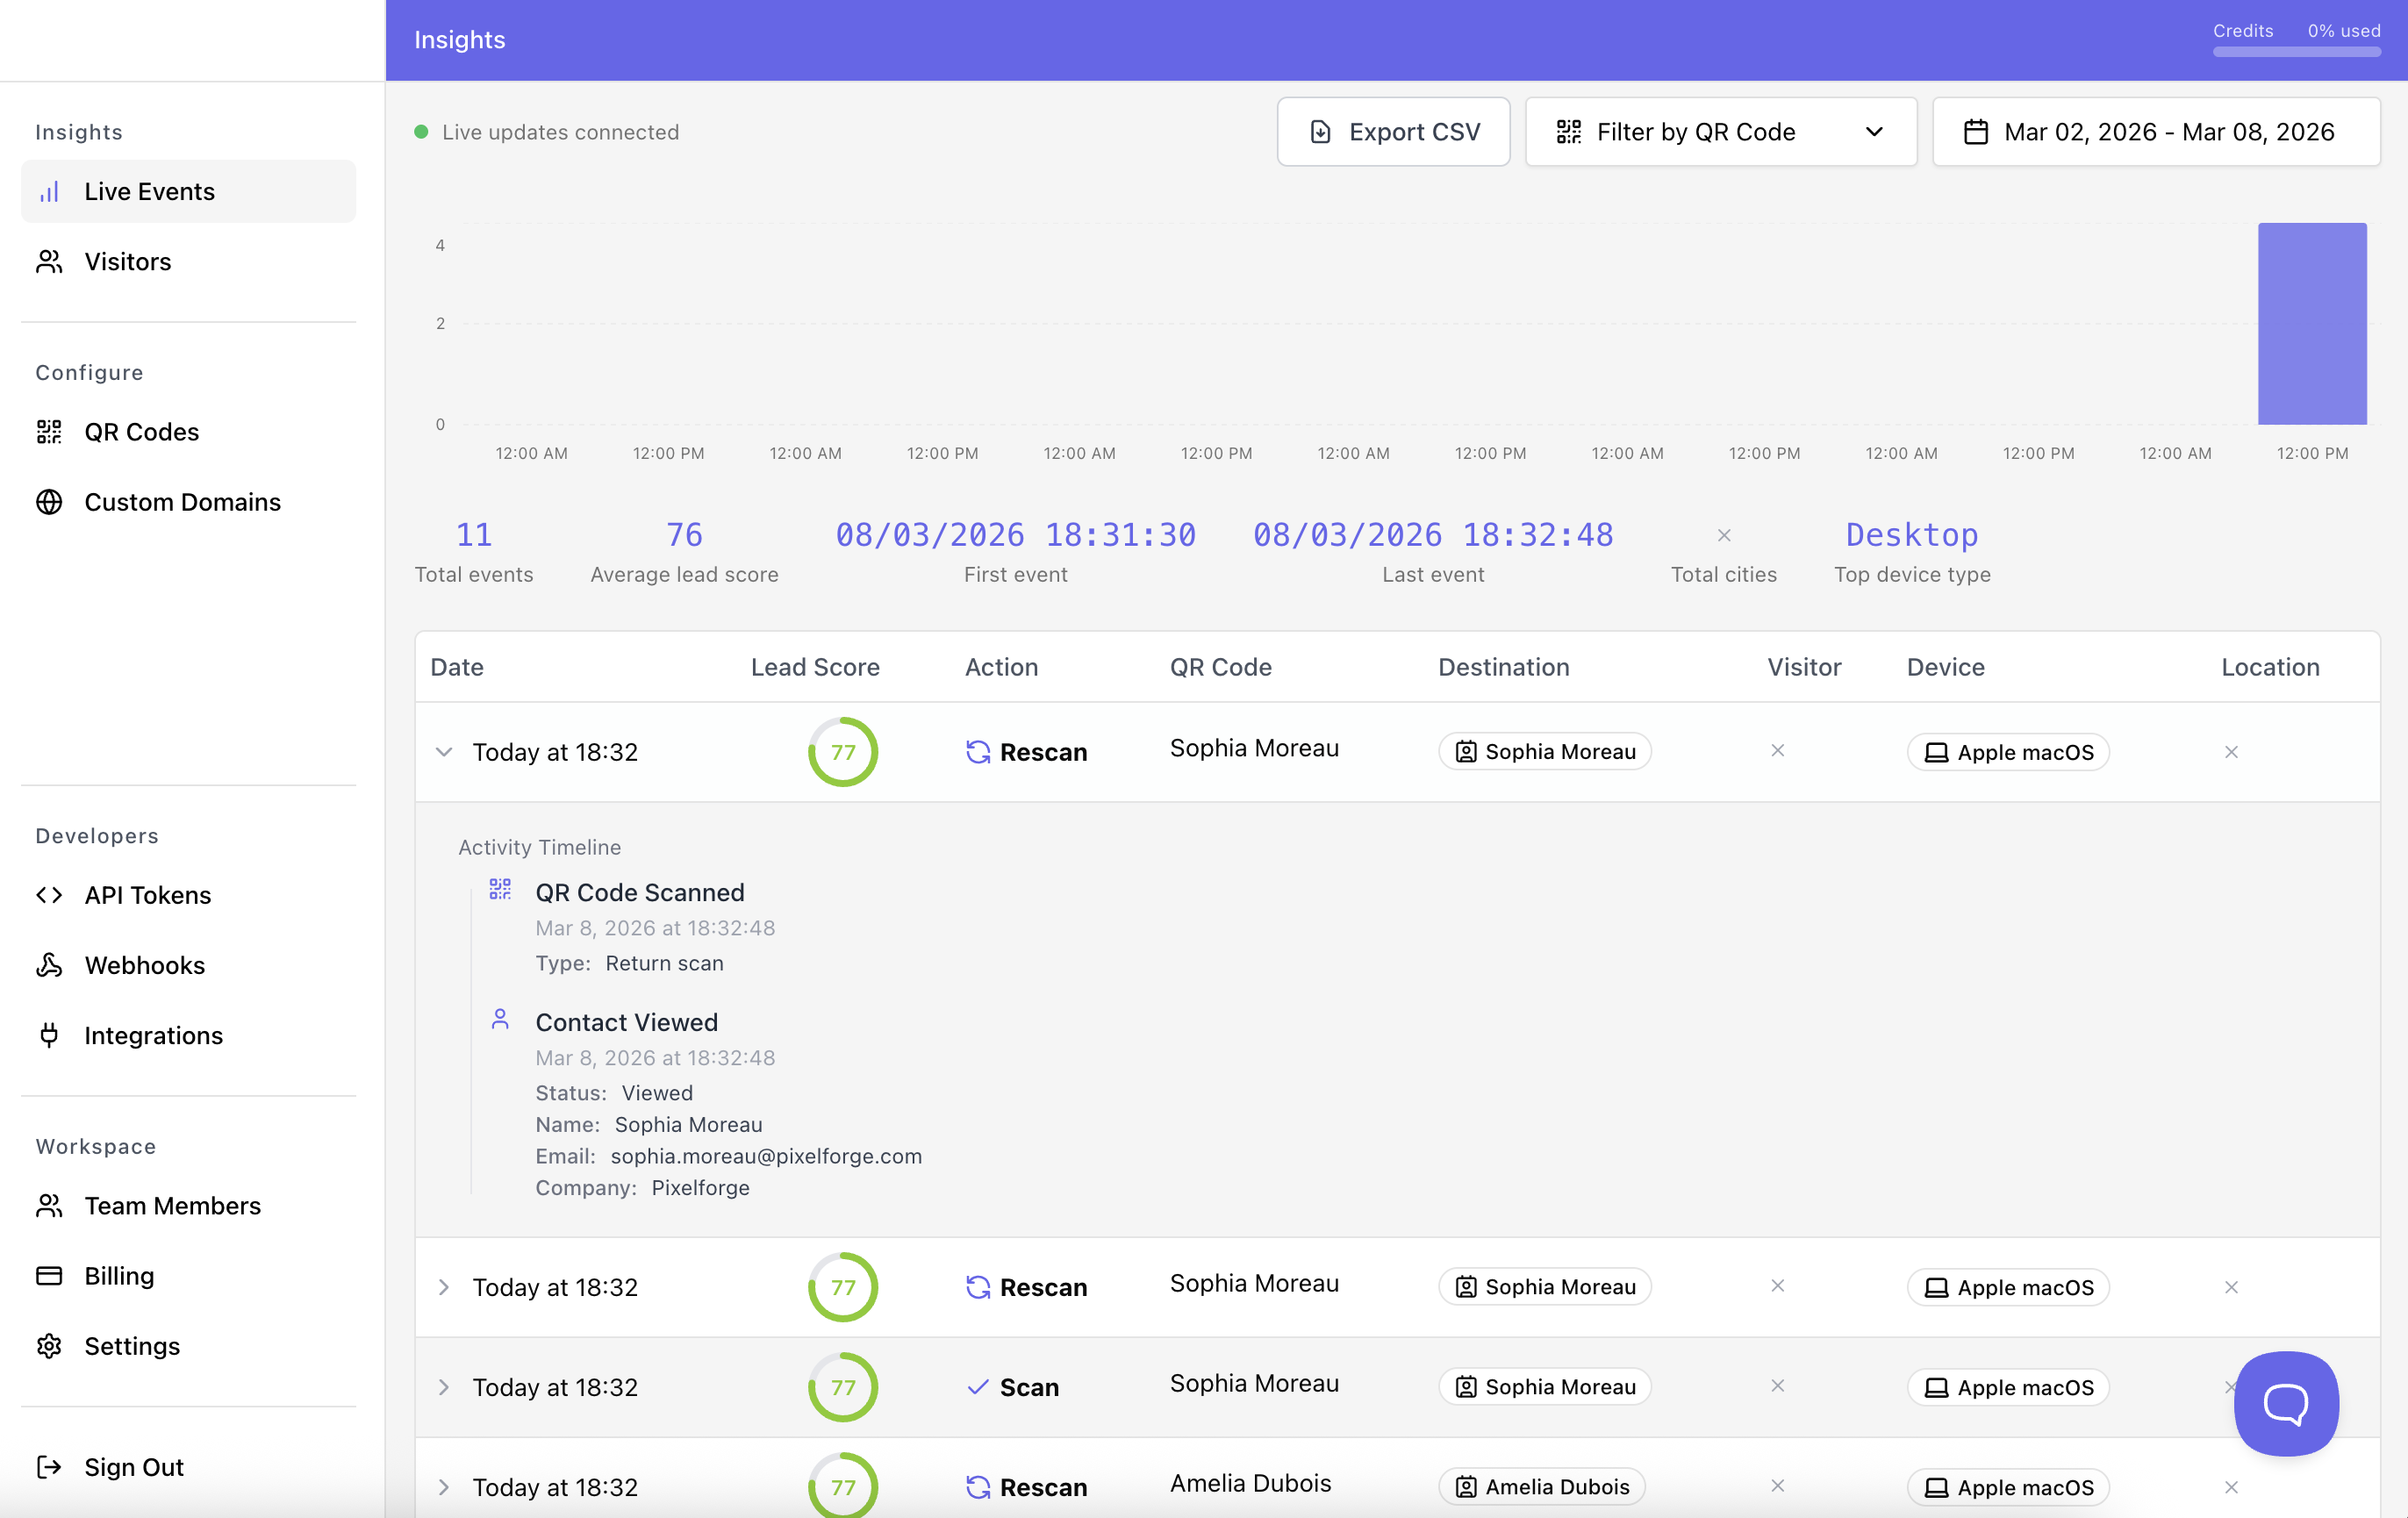
Task: Click the Rescan icon on Amelia Dubois row
Action: pos(977,1487)
